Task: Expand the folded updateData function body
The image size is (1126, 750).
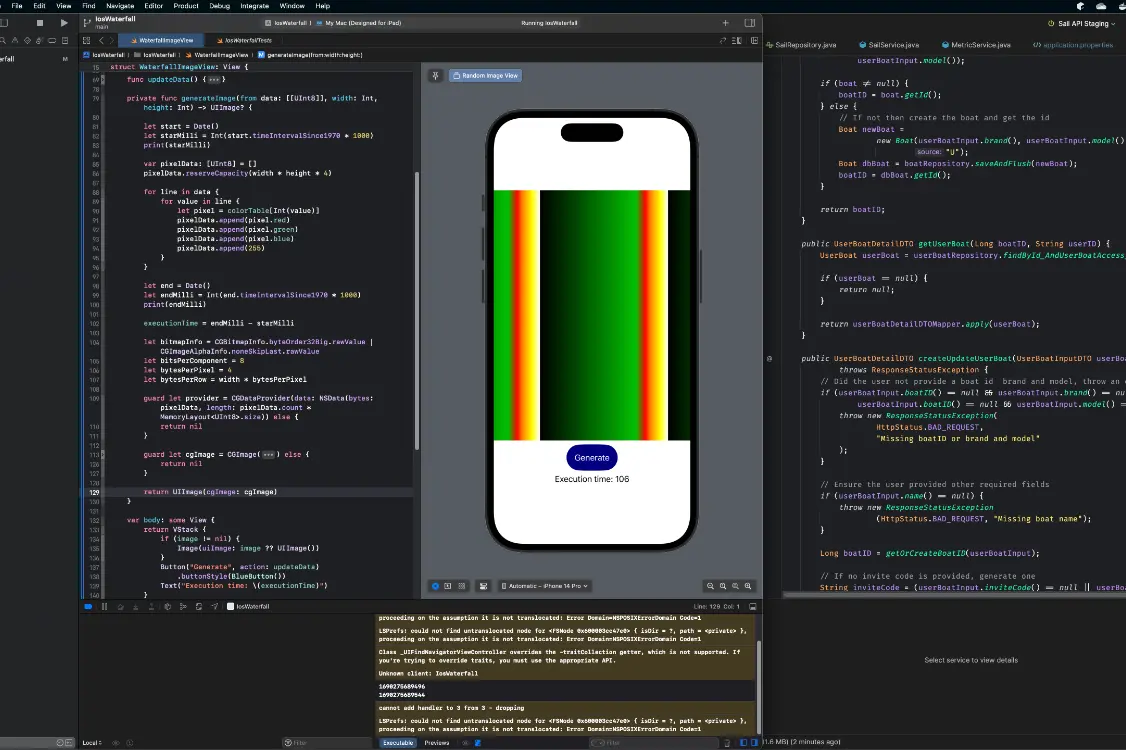Action: click(214, 80)
